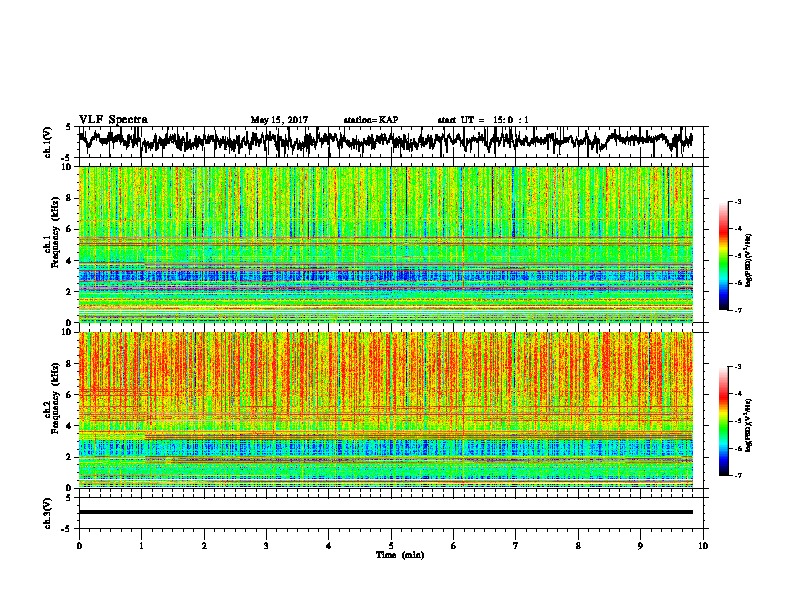Click the "8" frequency tick of ch.1 spectrogram
The height and width of the screenshot is (612, 792).
[x=71, y=198]
